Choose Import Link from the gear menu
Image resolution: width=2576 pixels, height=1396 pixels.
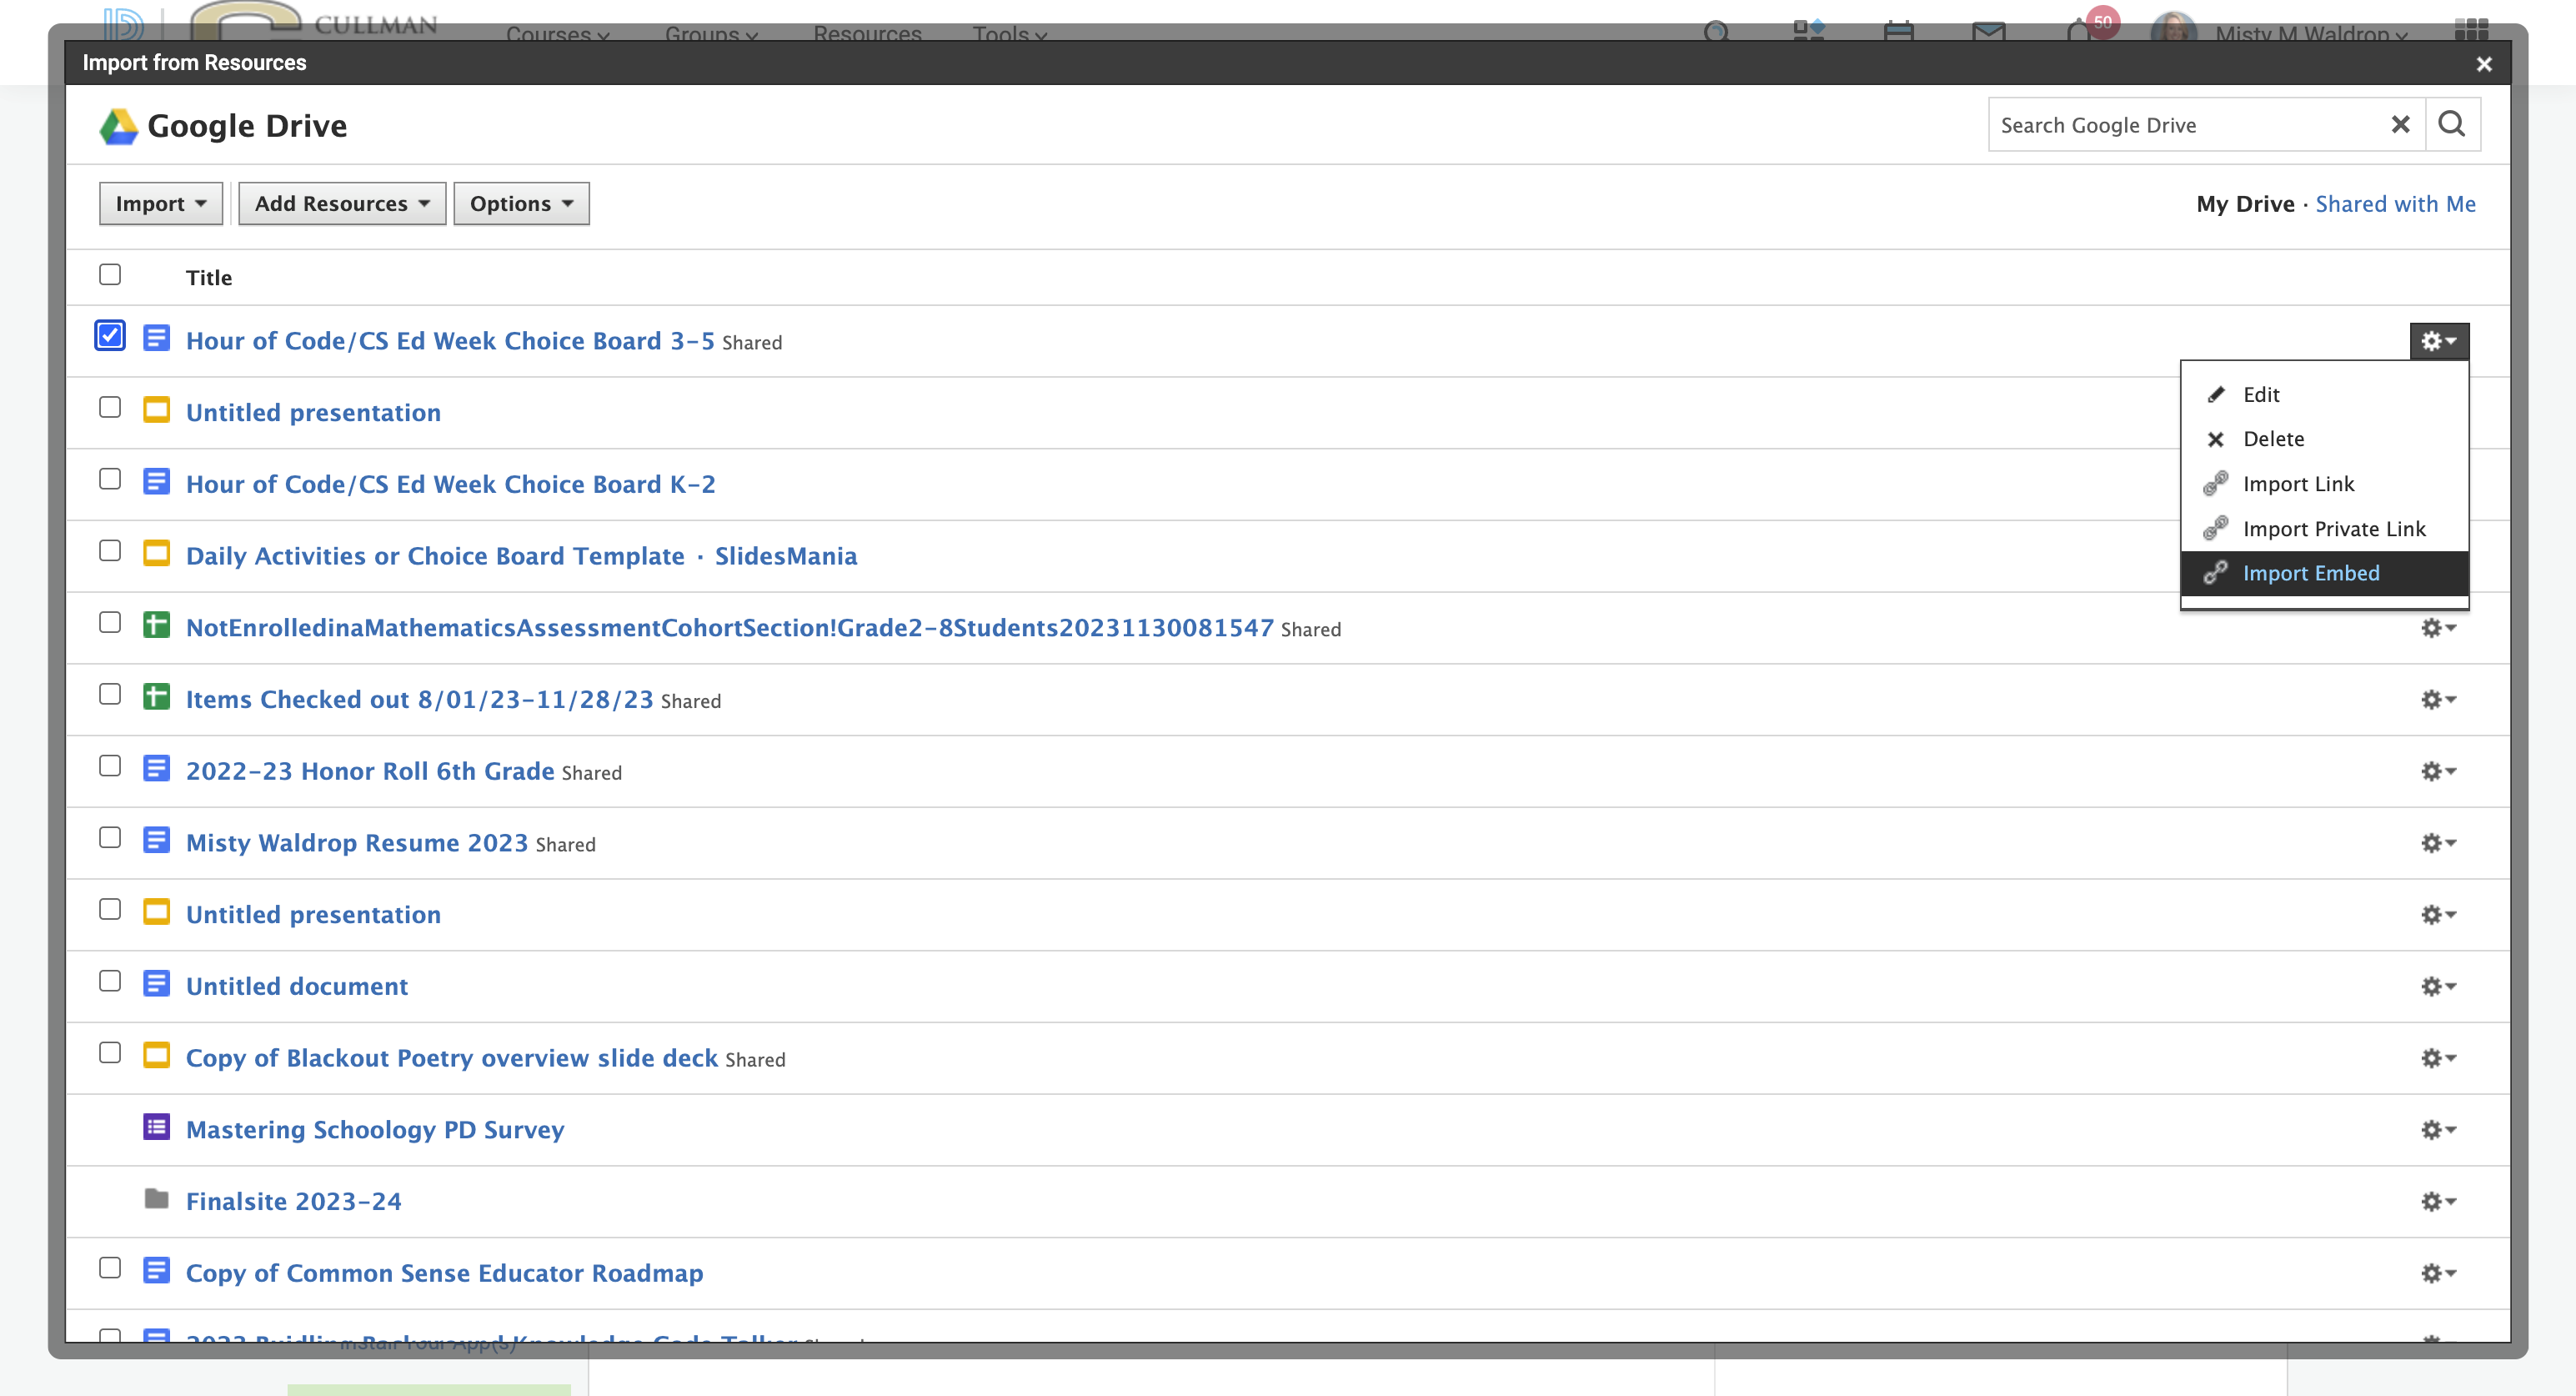[2324, 484]
